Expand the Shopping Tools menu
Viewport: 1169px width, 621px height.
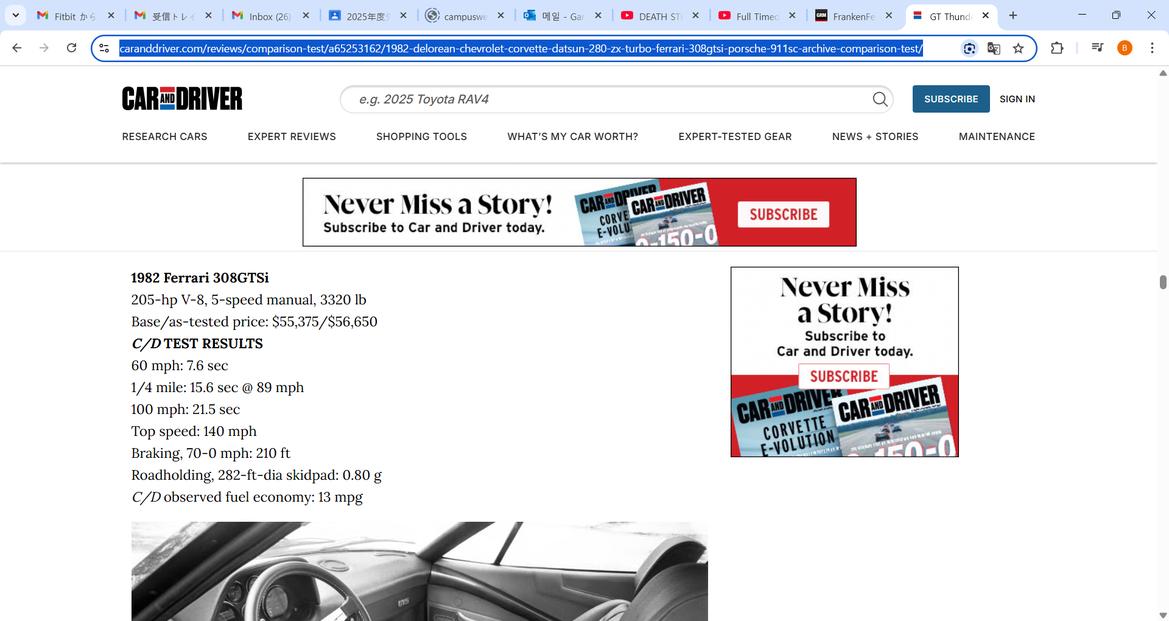tap(421, 136)
